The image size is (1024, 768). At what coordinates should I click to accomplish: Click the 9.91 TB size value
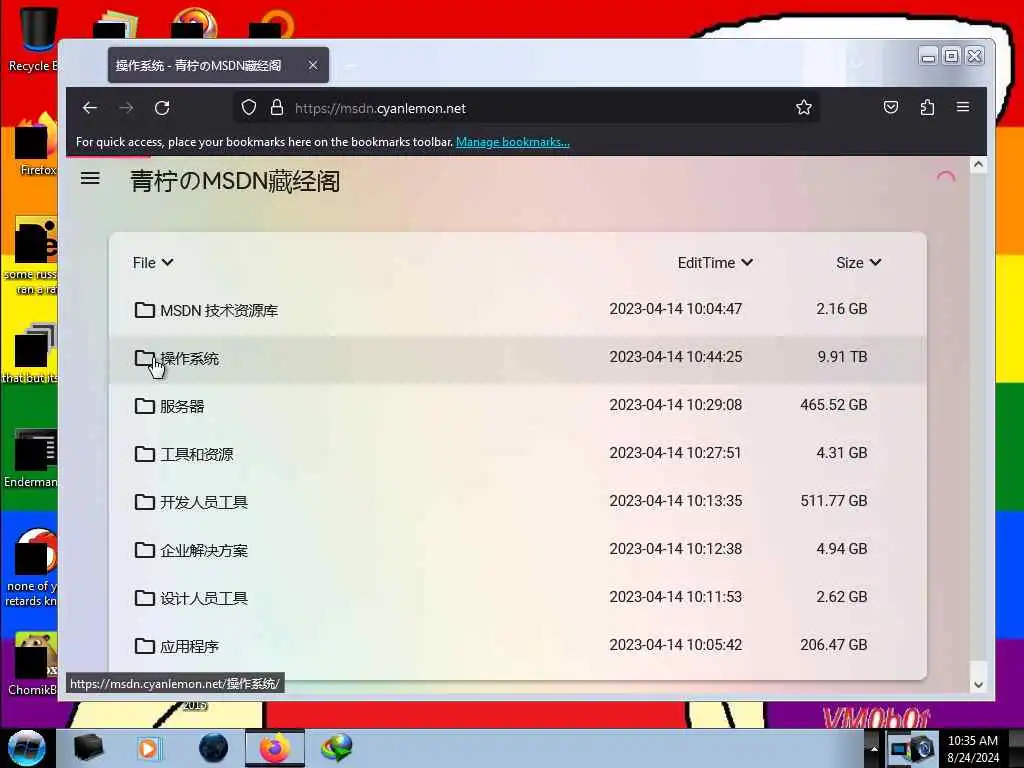click(x=842, y=357)
